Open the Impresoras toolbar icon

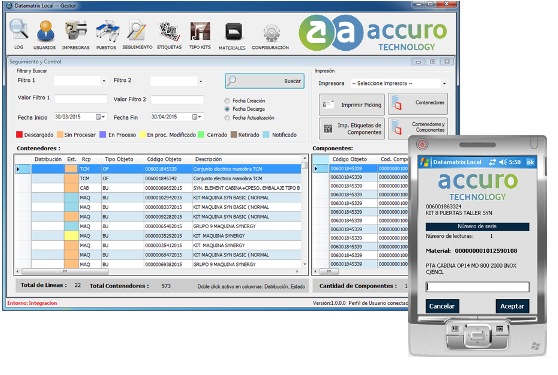click(76, 30)
